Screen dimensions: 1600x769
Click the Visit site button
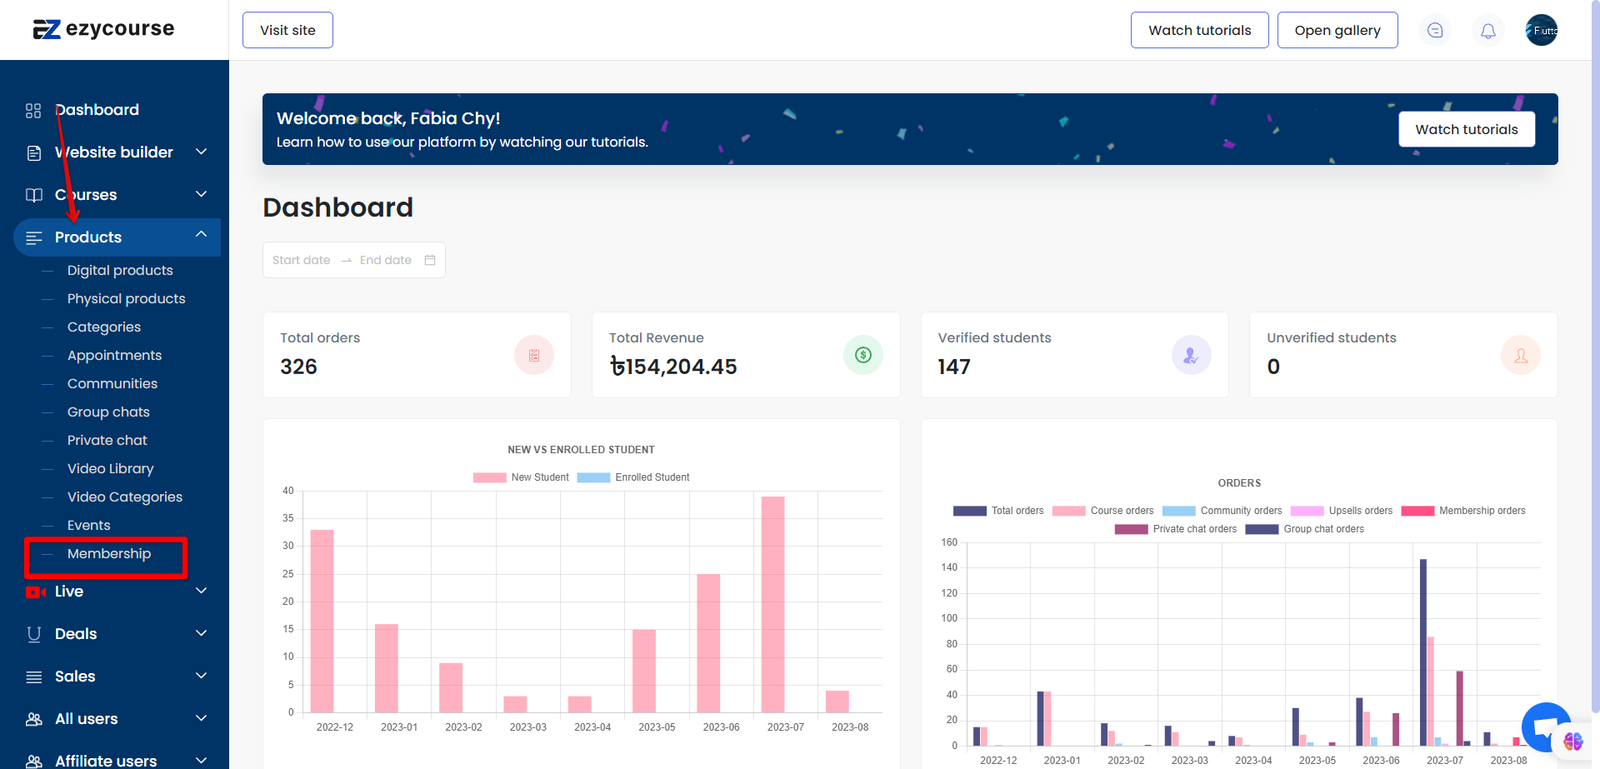(288, 30)
